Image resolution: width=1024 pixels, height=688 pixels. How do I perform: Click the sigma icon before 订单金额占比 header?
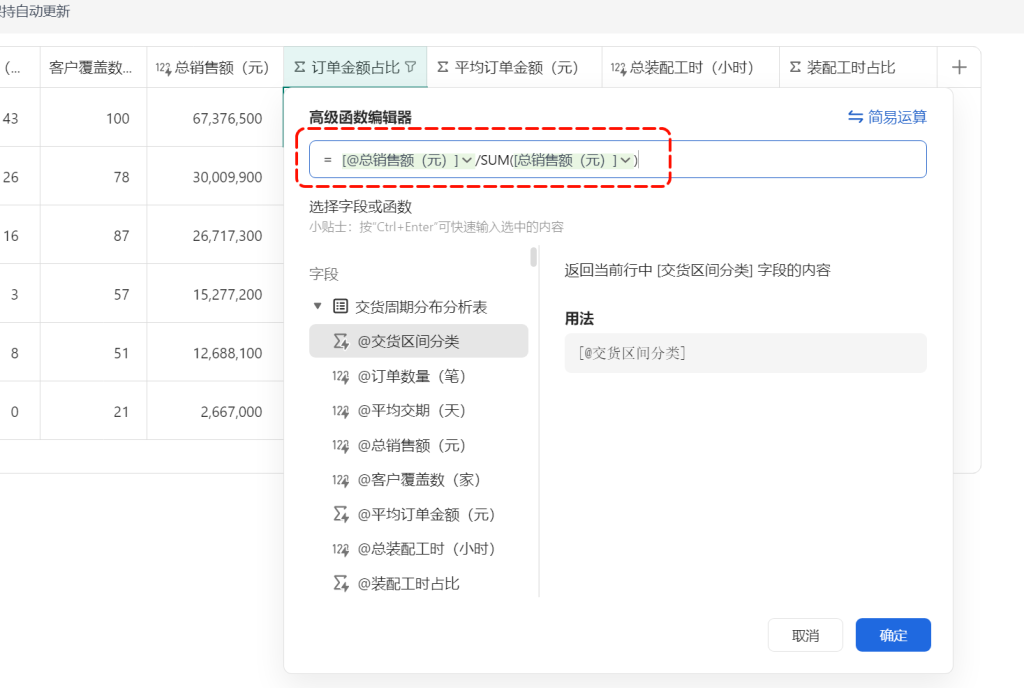(x=300, y=67)
